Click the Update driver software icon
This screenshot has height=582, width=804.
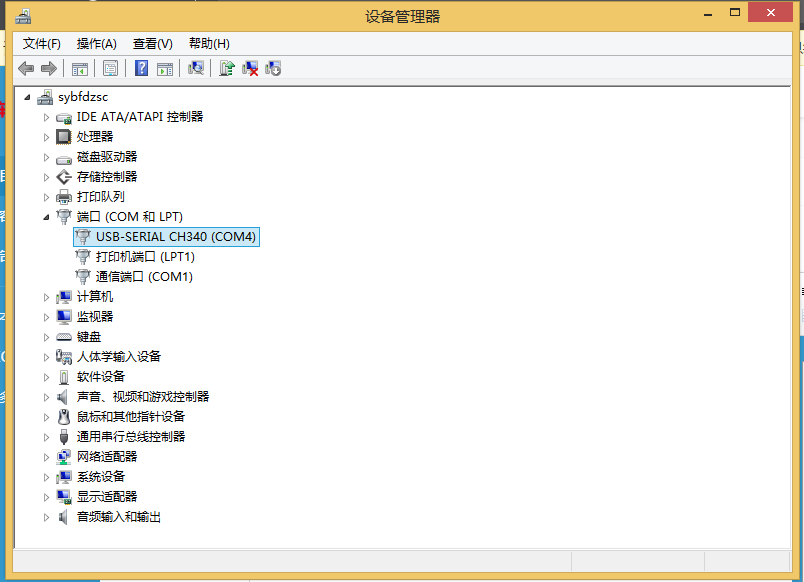point(227,68)
